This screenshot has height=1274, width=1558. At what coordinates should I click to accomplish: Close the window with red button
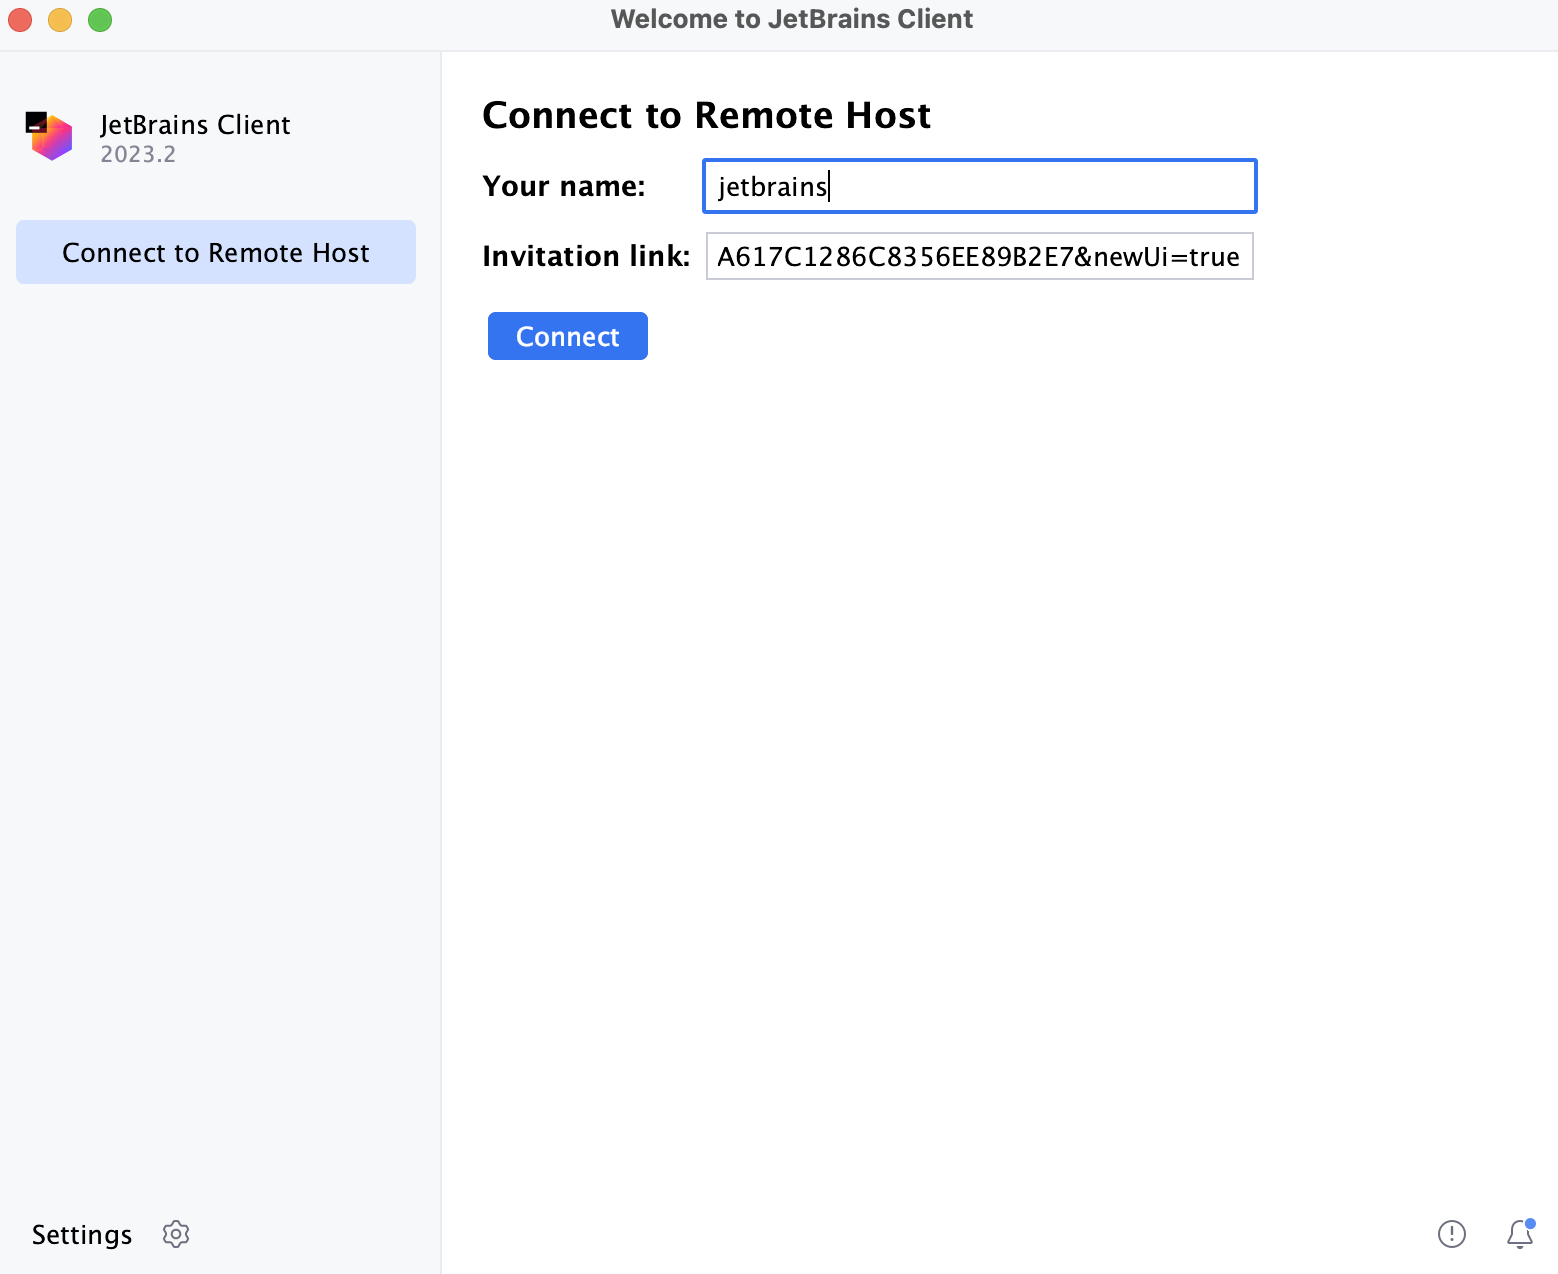coord(20,20)
